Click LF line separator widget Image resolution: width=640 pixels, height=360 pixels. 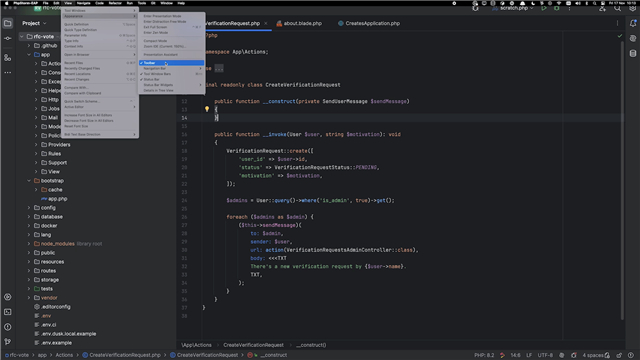[529, 355]
